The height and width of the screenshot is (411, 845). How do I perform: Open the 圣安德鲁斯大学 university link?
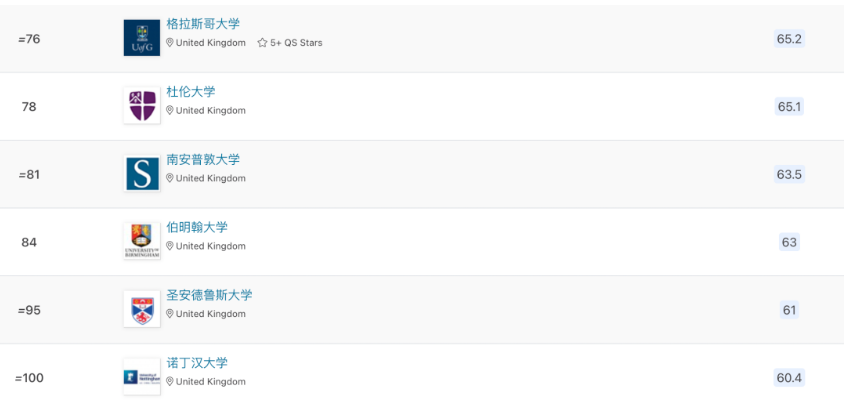coord(209,295)
